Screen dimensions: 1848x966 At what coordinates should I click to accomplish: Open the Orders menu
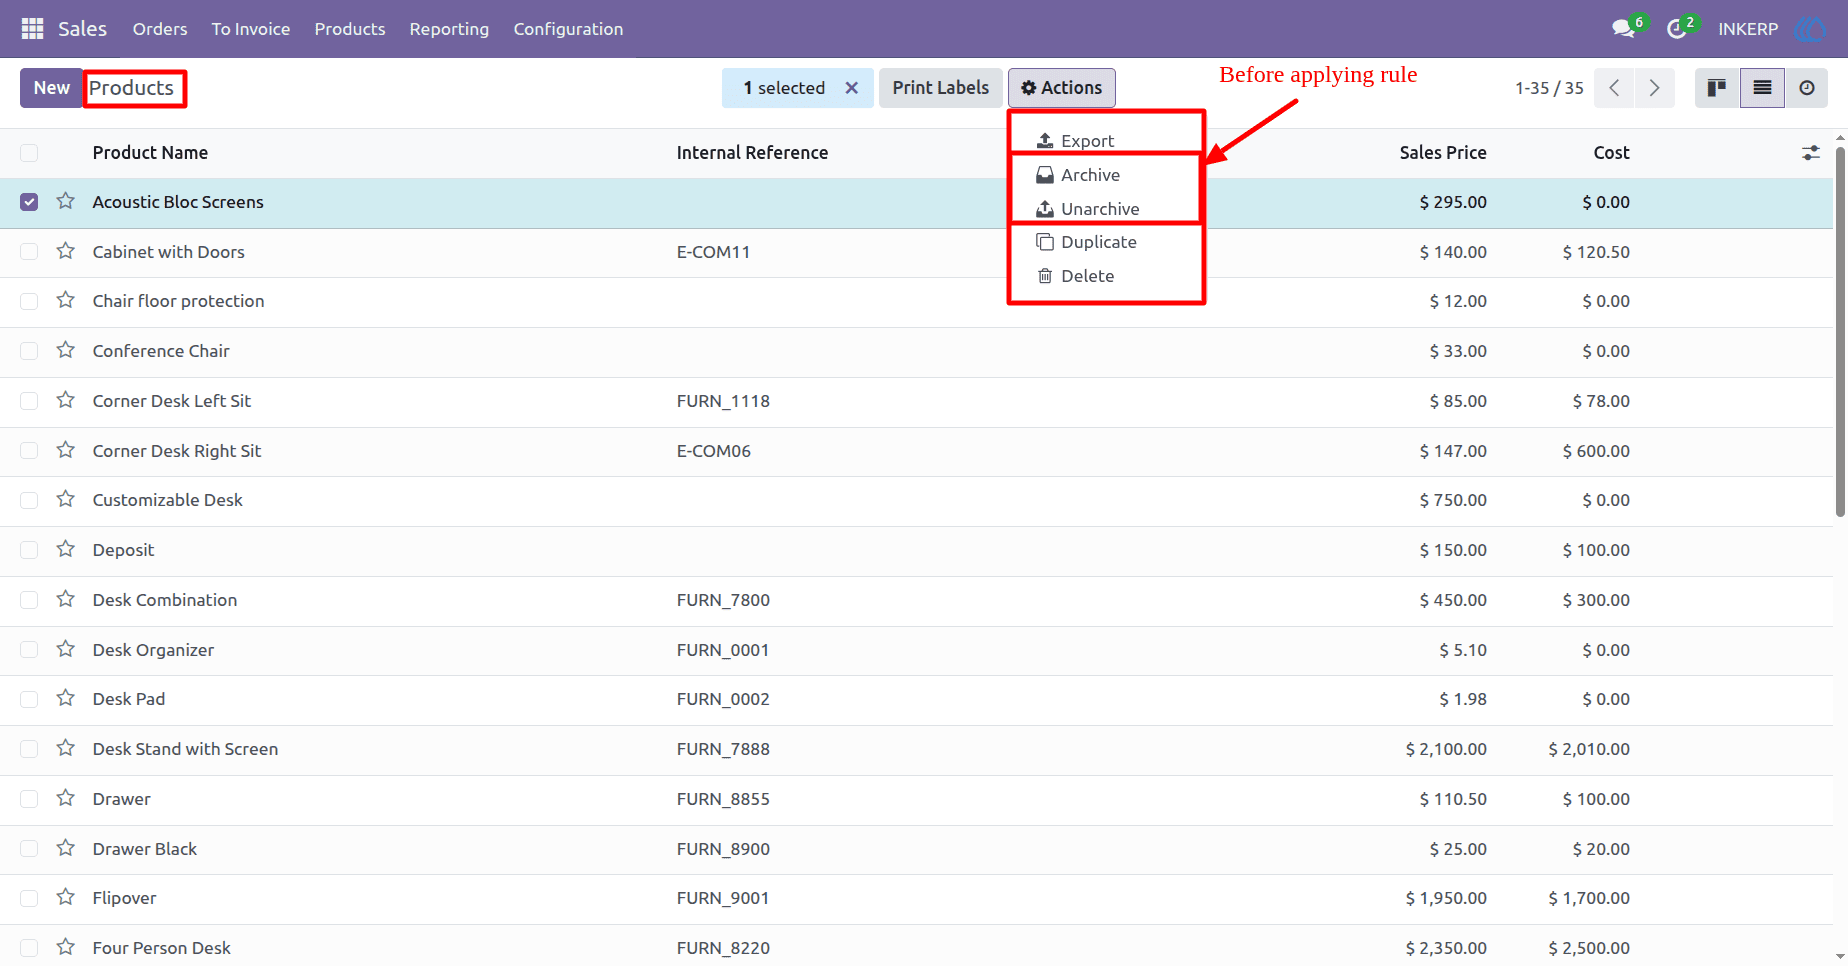[160, 29]
